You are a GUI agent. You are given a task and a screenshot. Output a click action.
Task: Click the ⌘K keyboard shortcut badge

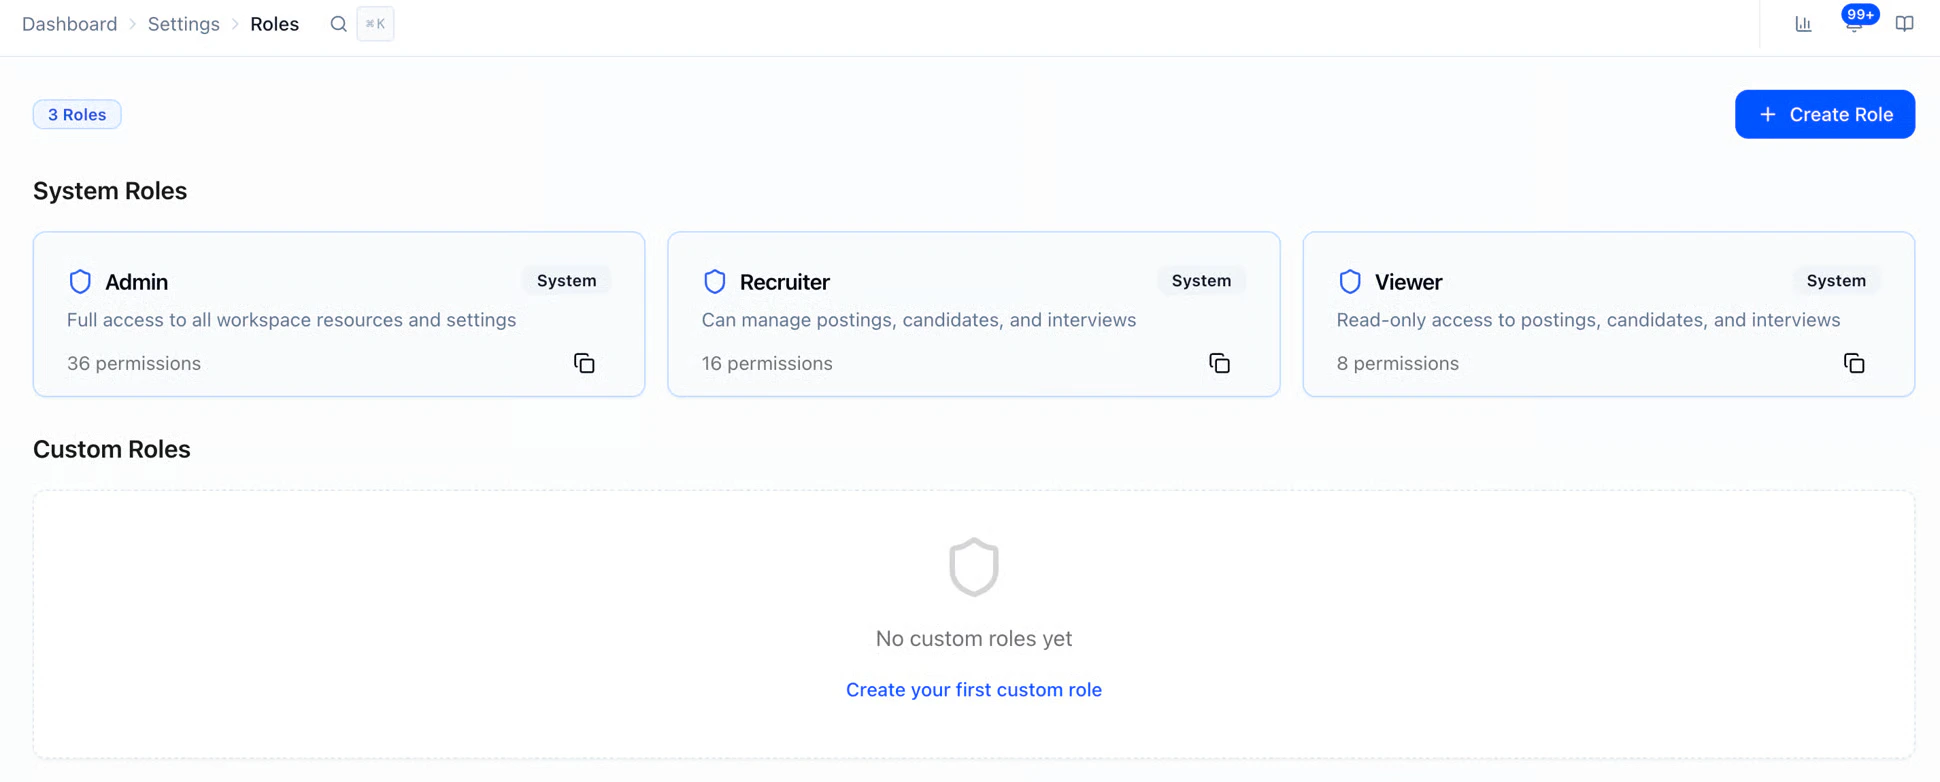point(375,24)
